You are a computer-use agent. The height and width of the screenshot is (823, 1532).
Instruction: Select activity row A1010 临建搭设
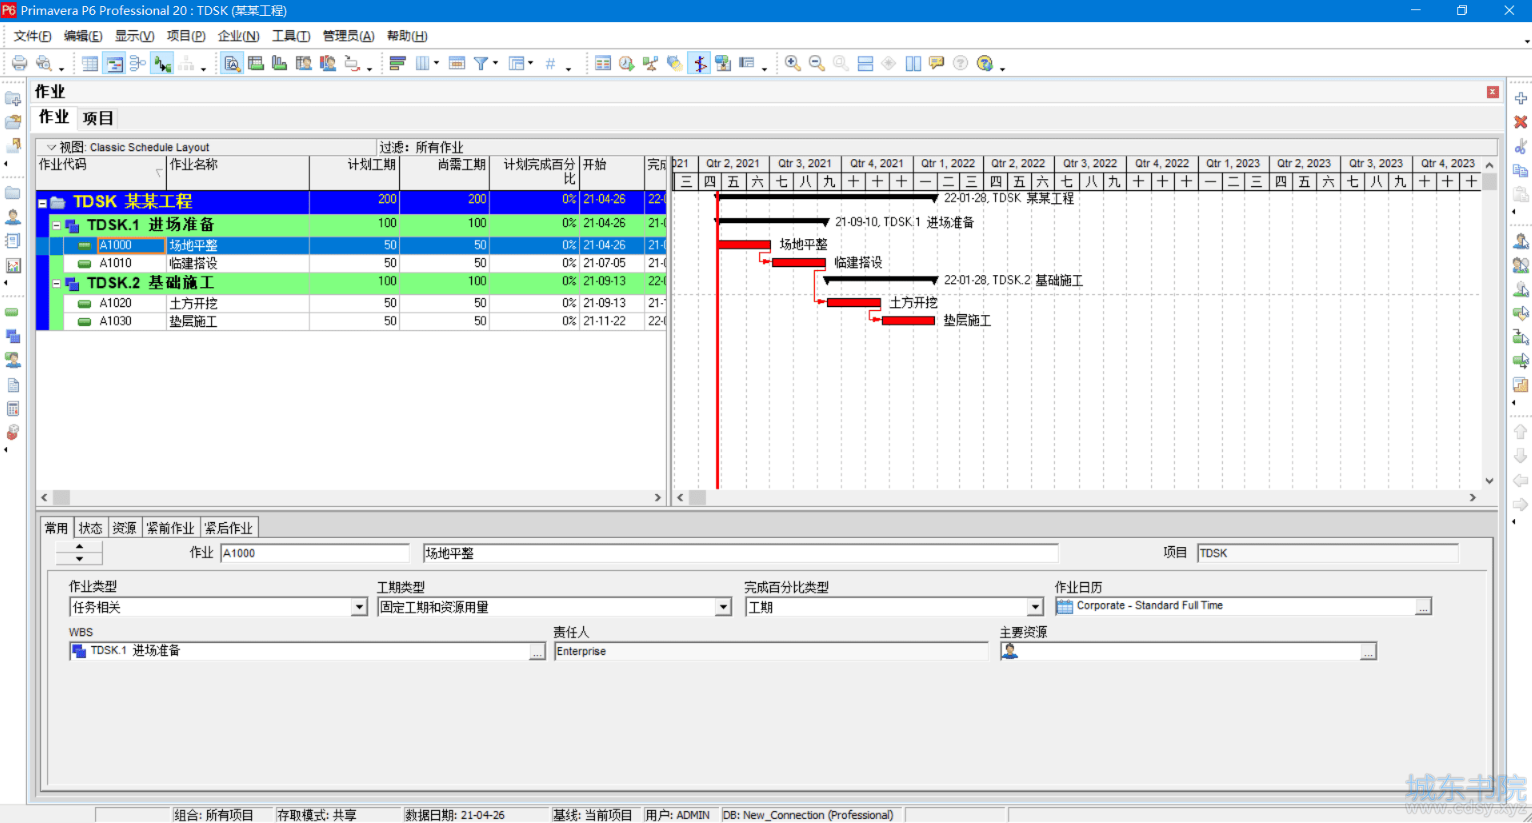(351, 264)
